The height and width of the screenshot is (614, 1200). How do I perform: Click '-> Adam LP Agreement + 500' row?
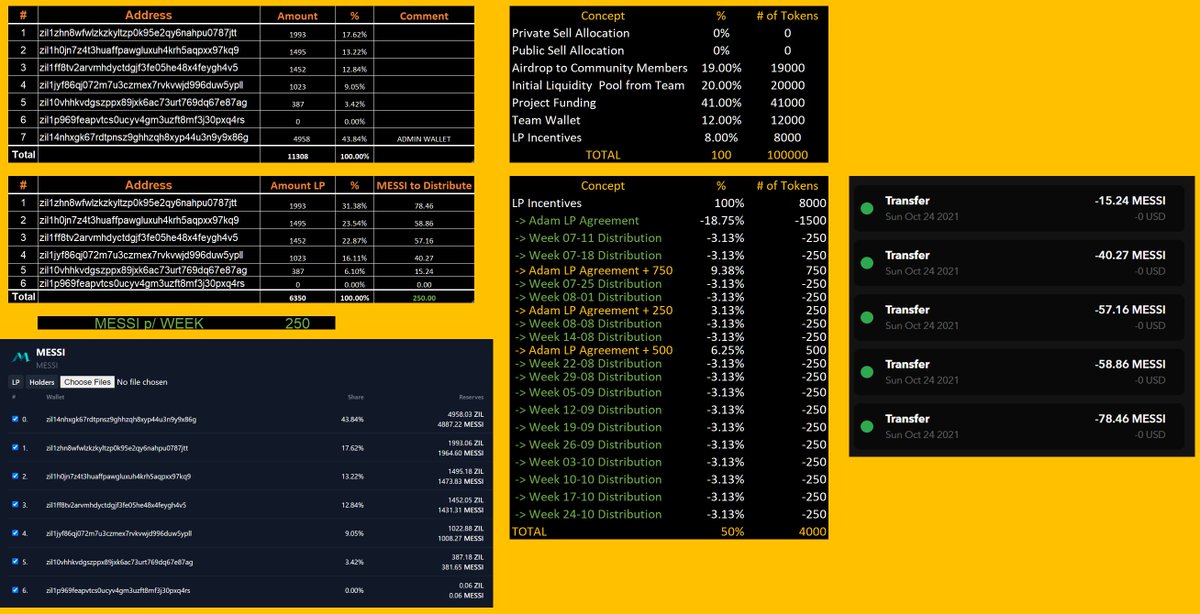point(593,350)
